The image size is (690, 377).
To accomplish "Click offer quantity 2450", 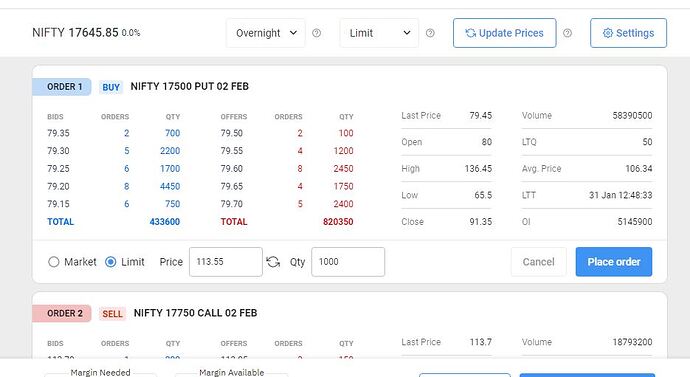I will [343, 168].
